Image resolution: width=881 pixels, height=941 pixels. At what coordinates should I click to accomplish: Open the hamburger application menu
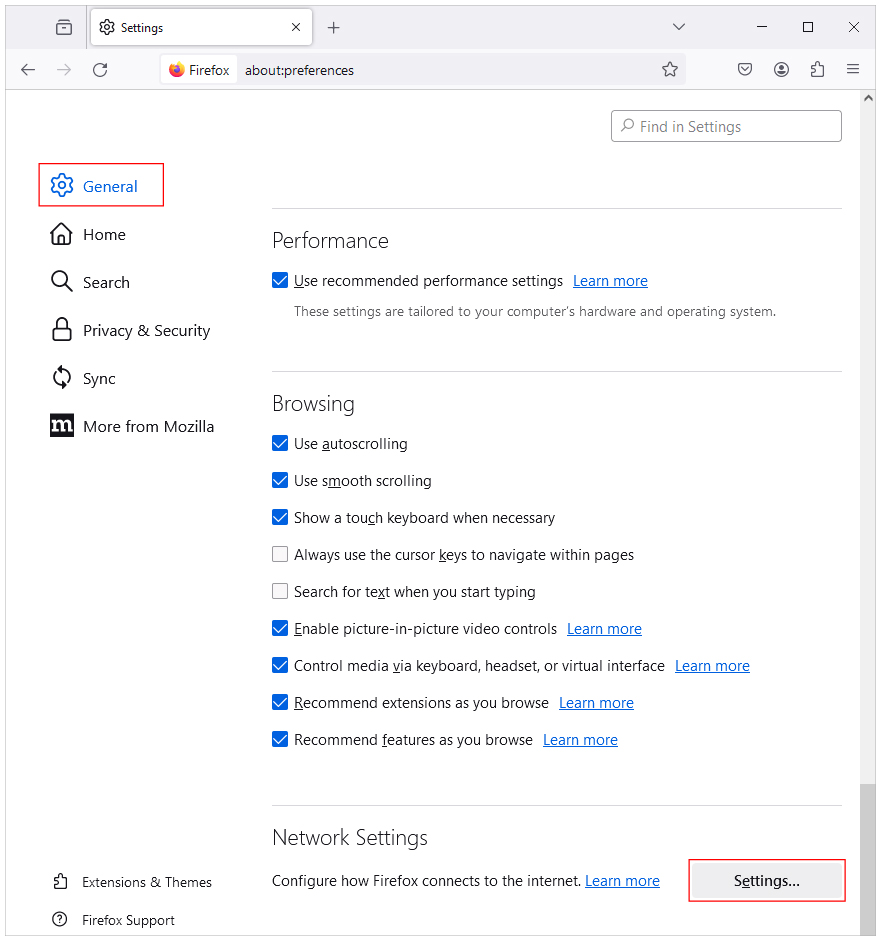(853, 69)
